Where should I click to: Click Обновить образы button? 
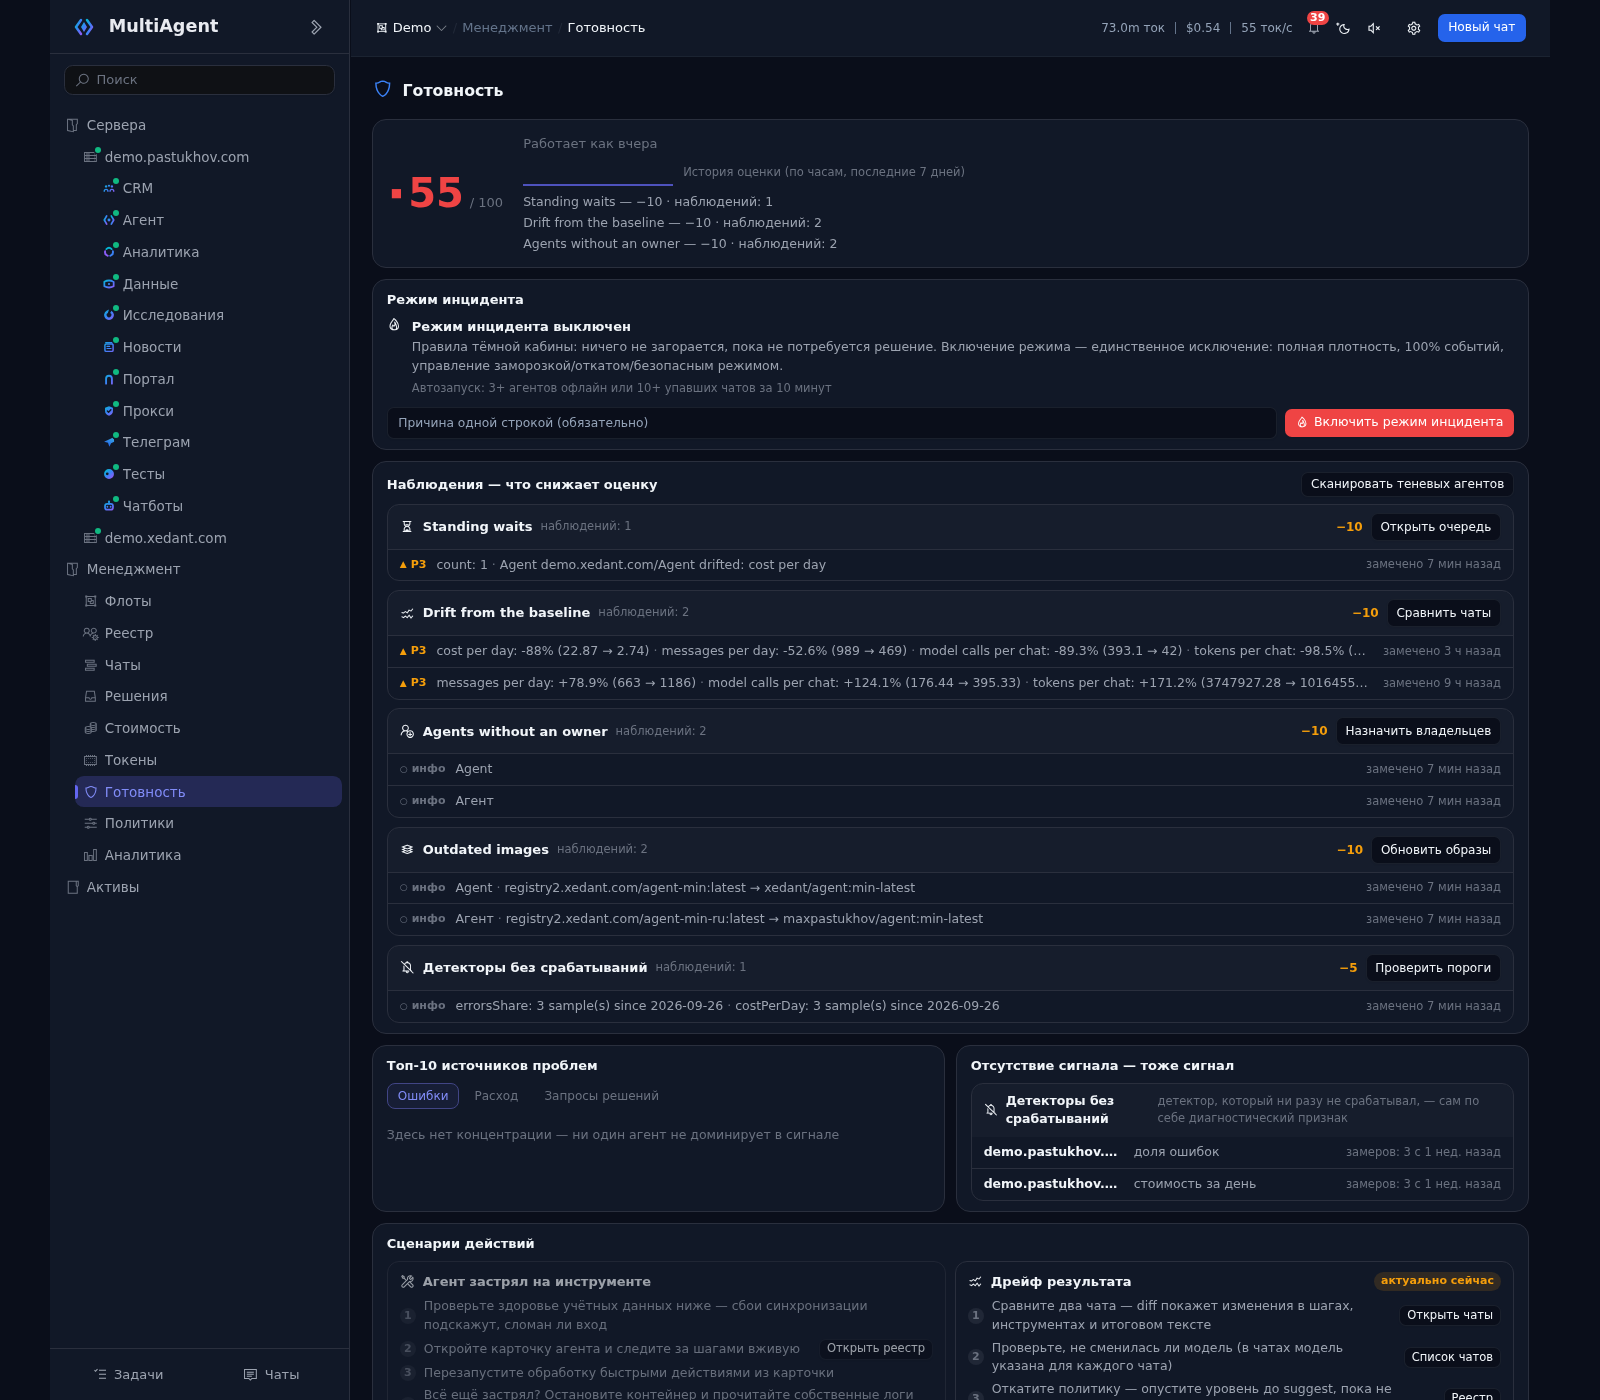(1436, 850)
